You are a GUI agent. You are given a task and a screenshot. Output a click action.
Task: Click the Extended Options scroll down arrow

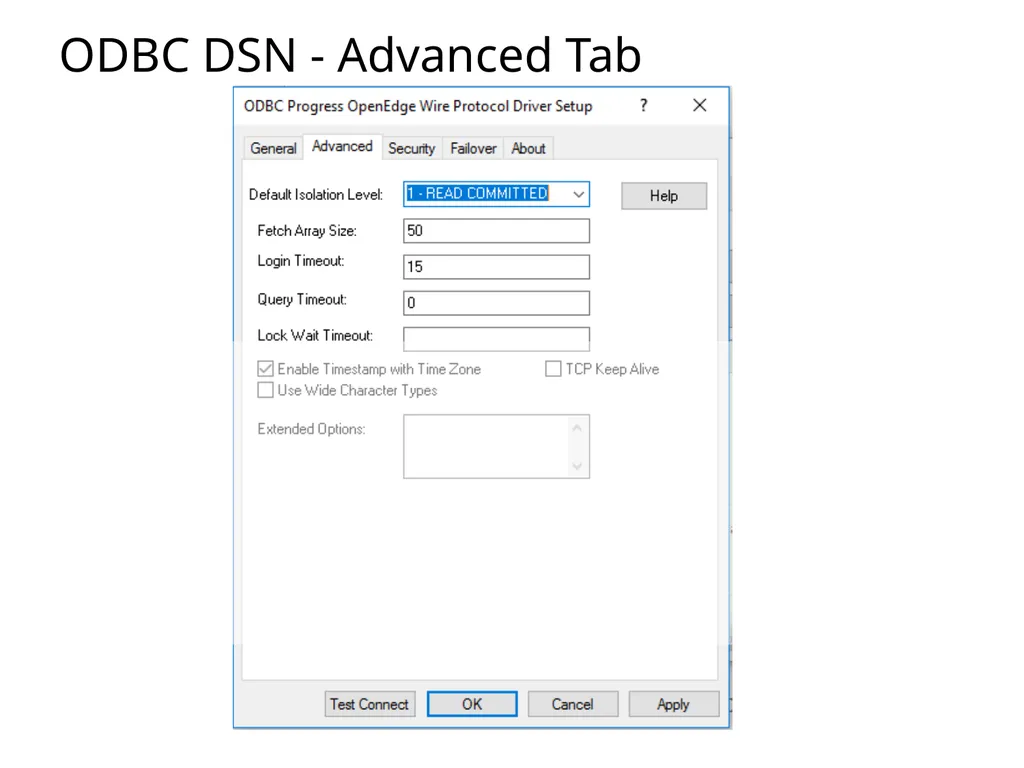[x=577, y=466]
